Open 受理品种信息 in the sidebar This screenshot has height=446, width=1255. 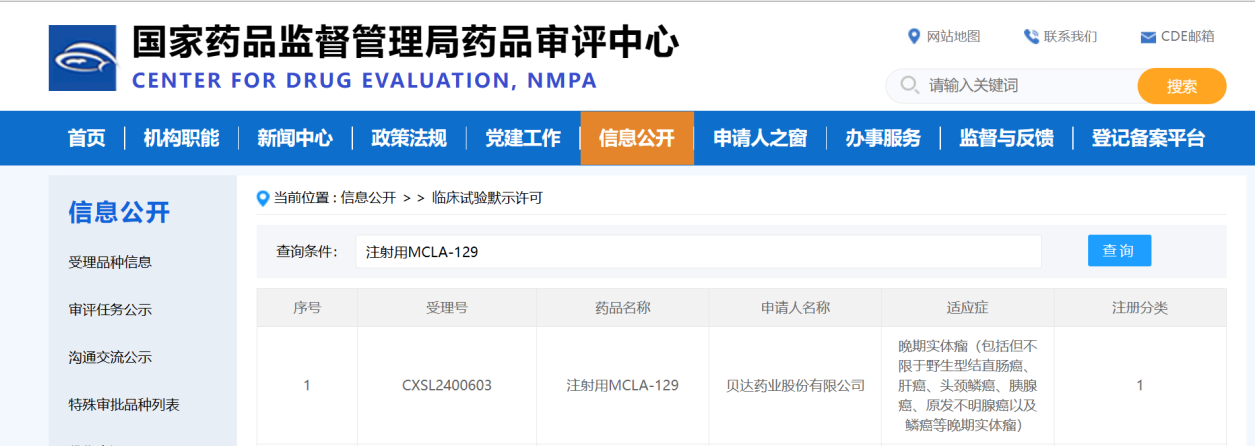click(x=110, y=262)
